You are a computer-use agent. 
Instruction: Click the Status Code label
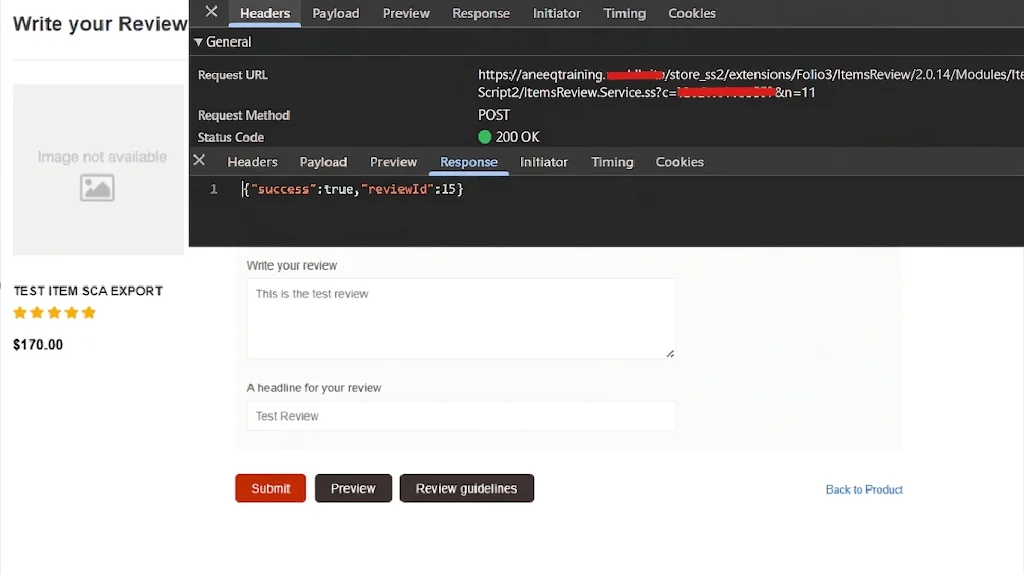coord(231,137)
